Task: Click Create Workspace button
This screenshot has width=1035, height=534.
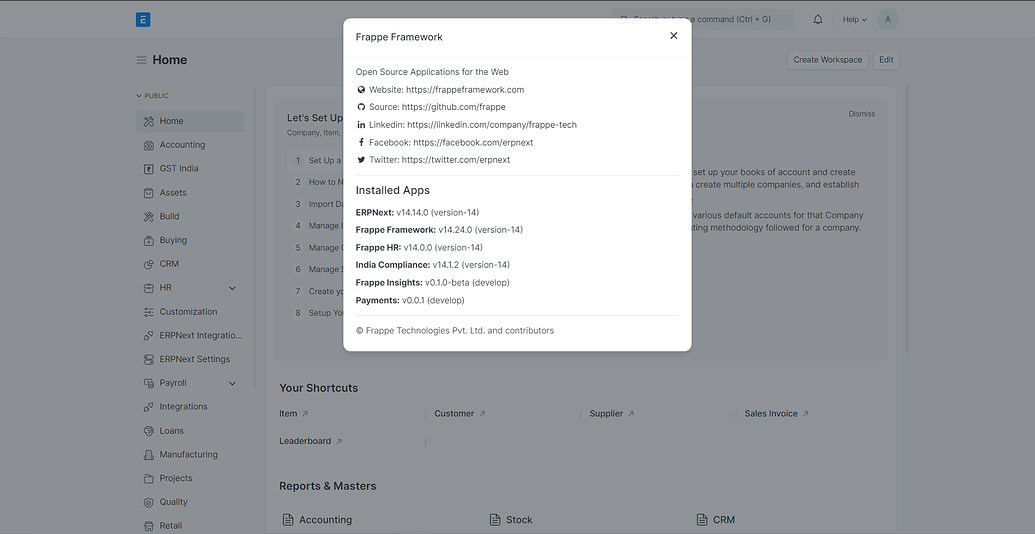Action: (828, 60)
